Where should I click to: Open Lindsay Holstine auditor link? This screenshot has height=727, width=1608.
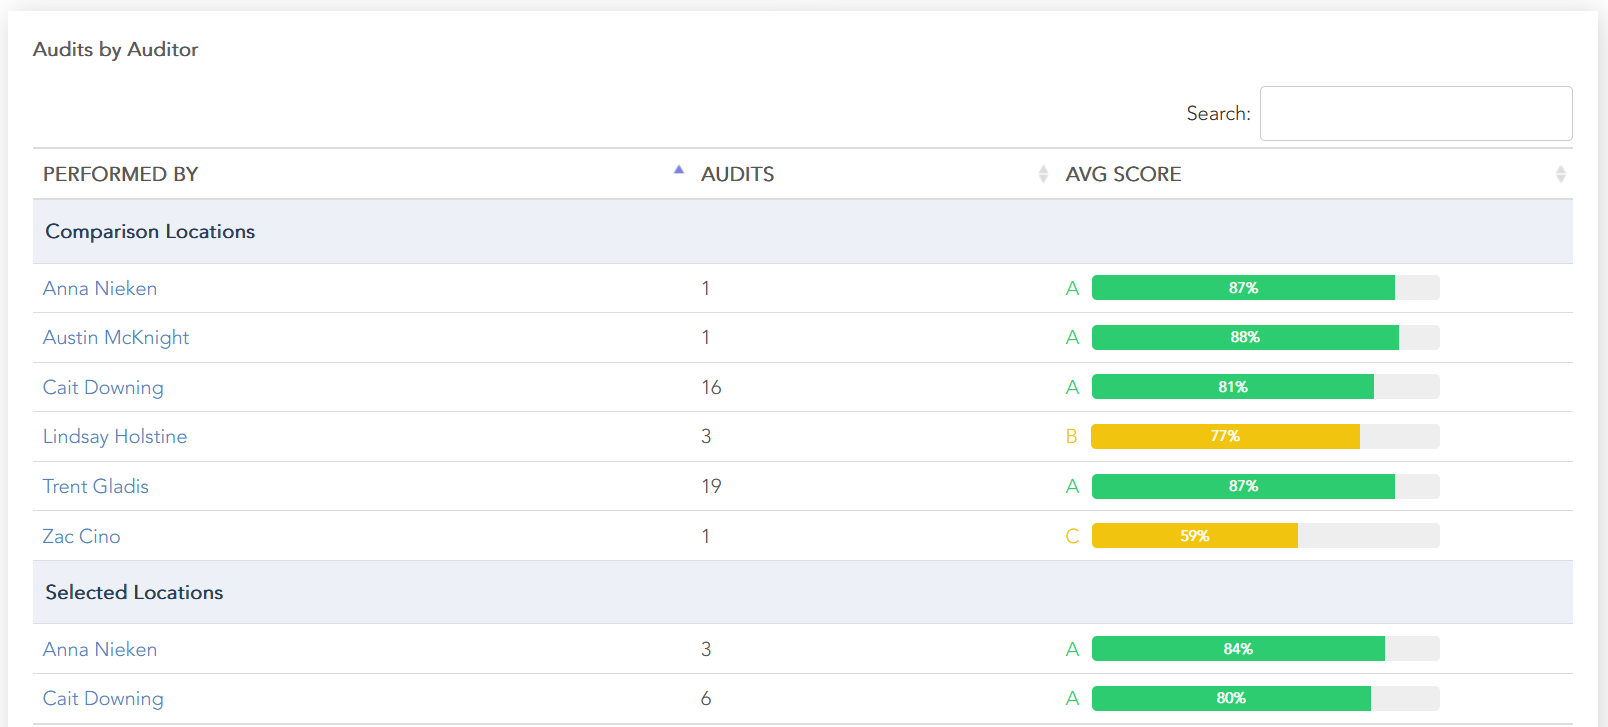click(115, 437)
